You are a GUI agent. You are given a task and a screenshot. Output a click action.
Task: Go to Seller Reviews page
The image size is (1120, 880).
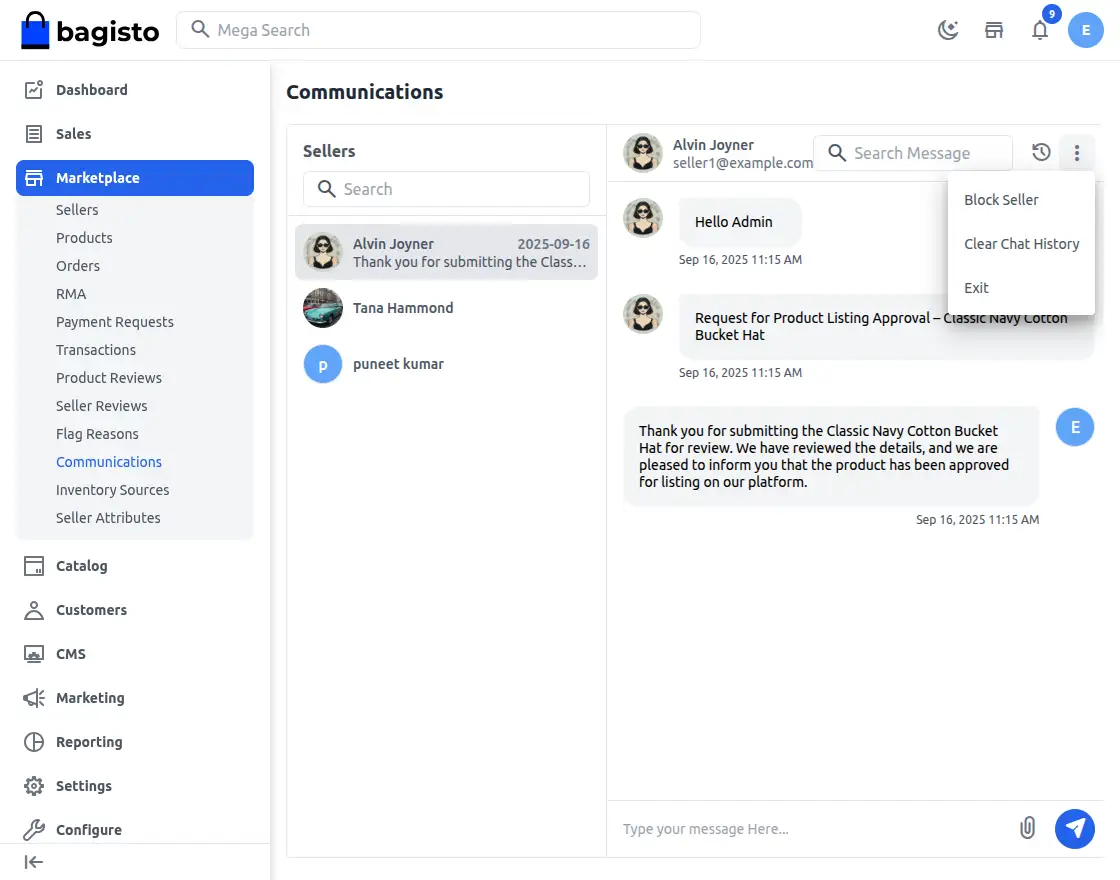click(x=102, y=406)
